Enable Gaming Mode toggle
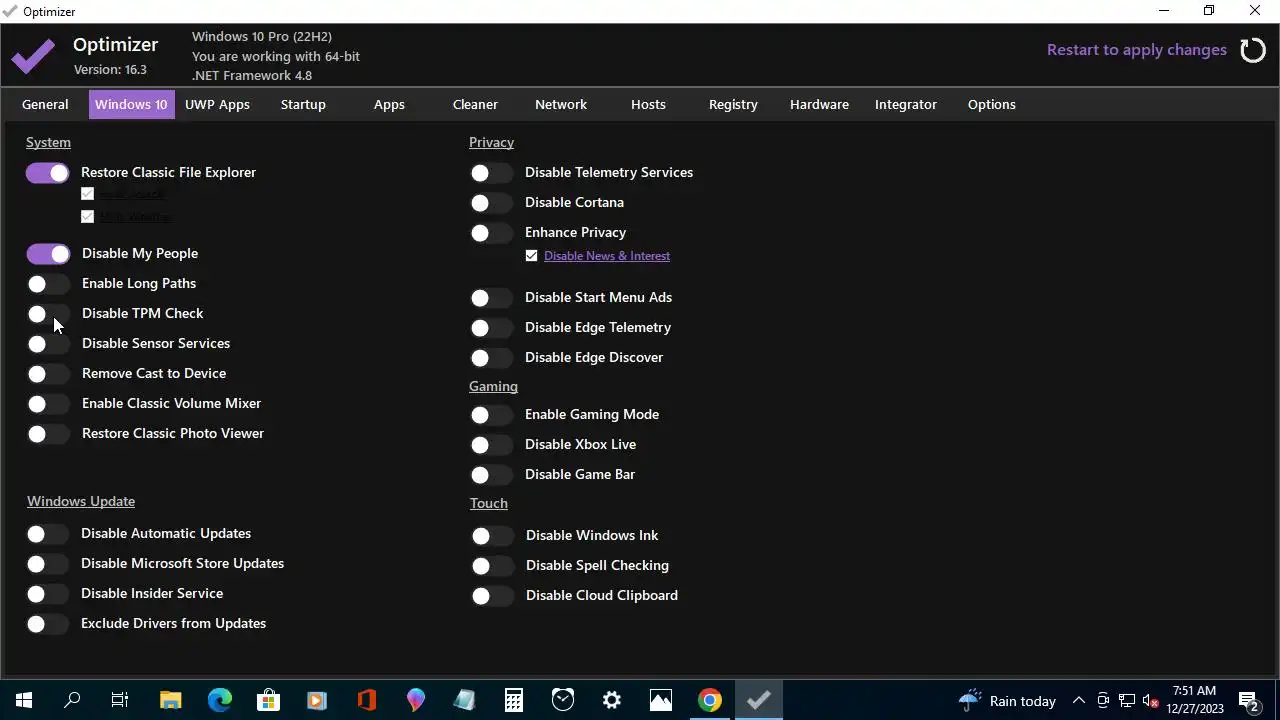Screen dimensions: 1280x720 (x=491, y=415)
